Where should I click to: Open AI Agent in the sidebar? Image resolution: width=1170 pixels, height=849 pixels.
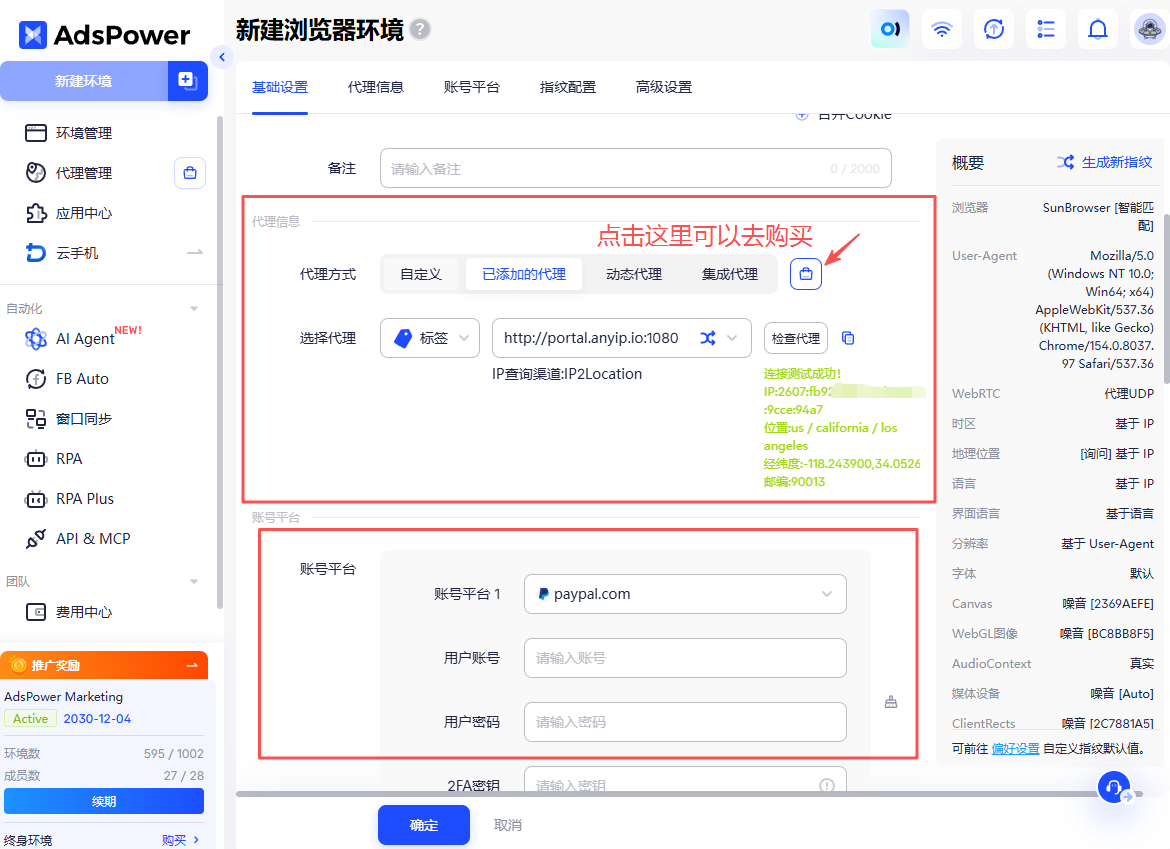83,338
